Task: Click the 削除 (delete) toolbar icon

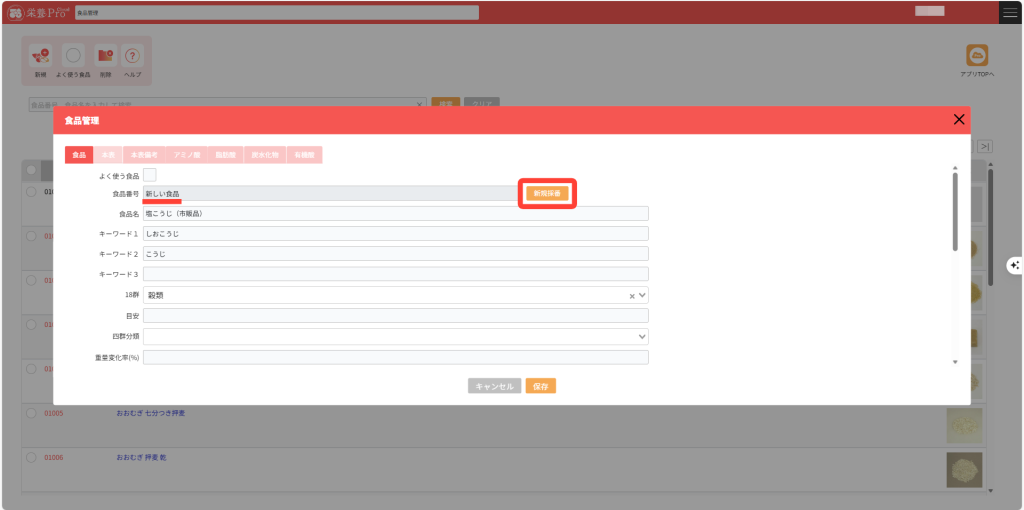Action: pyautogui.click(x=104, y=57)
